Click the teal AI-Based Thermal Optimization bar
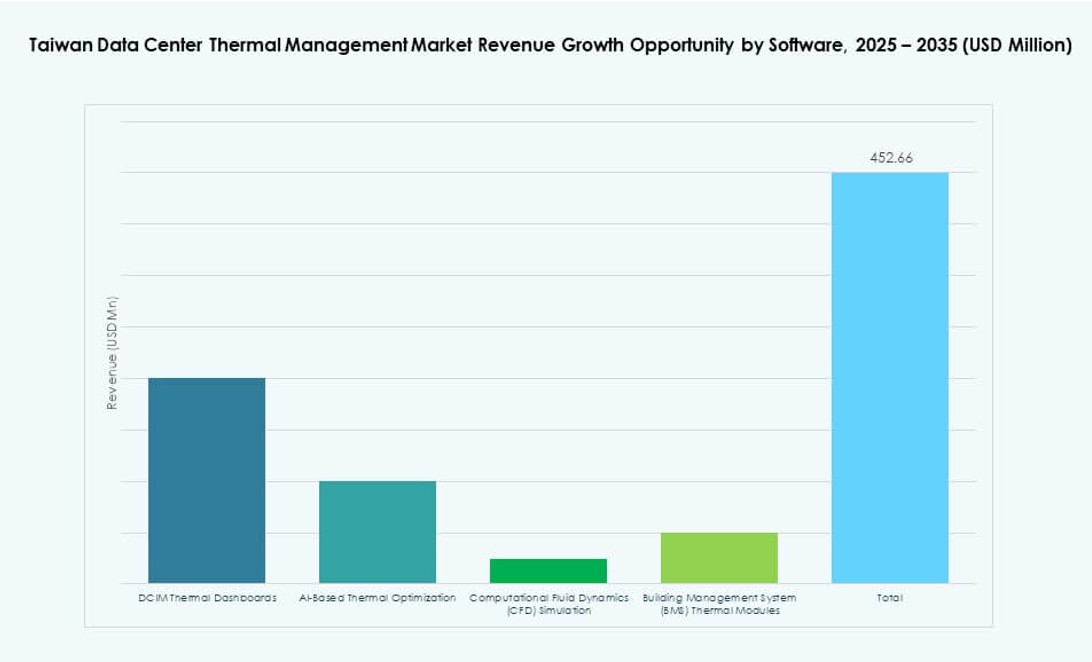Viewport: 1092px width, 662px height. pyautogui.click(x=377, y=530)
